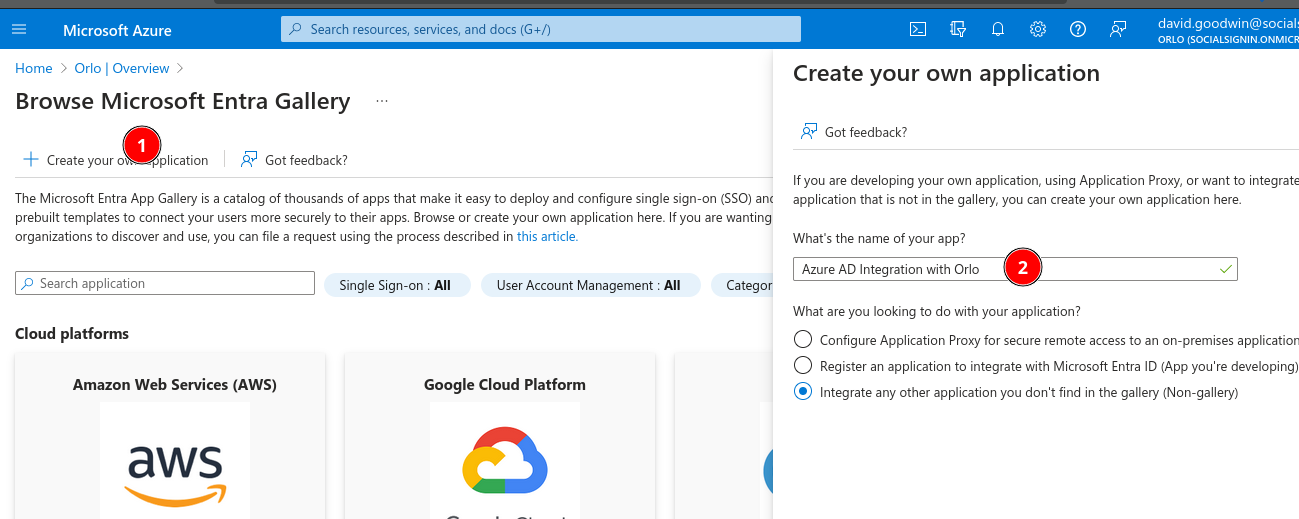The width and height of the screenshot is (1299, 519).
Task: Open the Support and help question icon
Action: [x=1078, y=29]
